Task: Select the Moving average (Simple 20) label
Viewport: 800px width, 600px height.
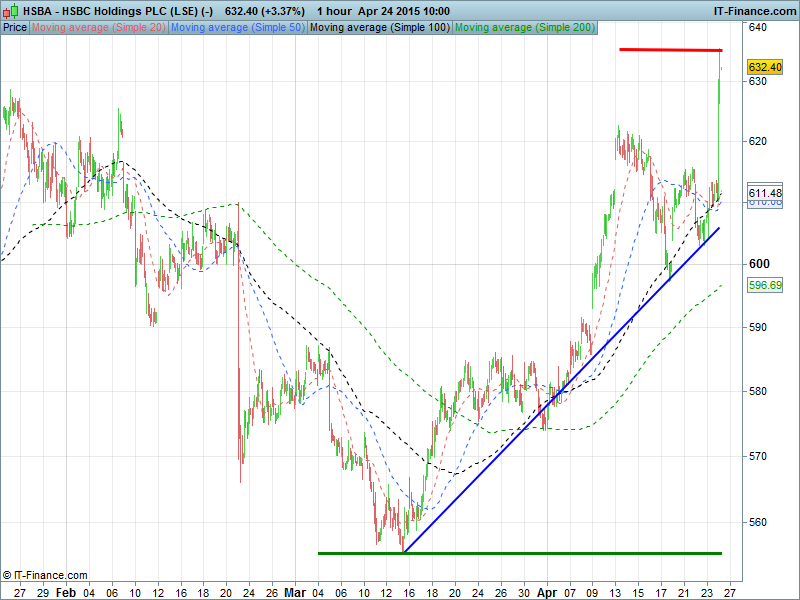Action: click(98, 27)
